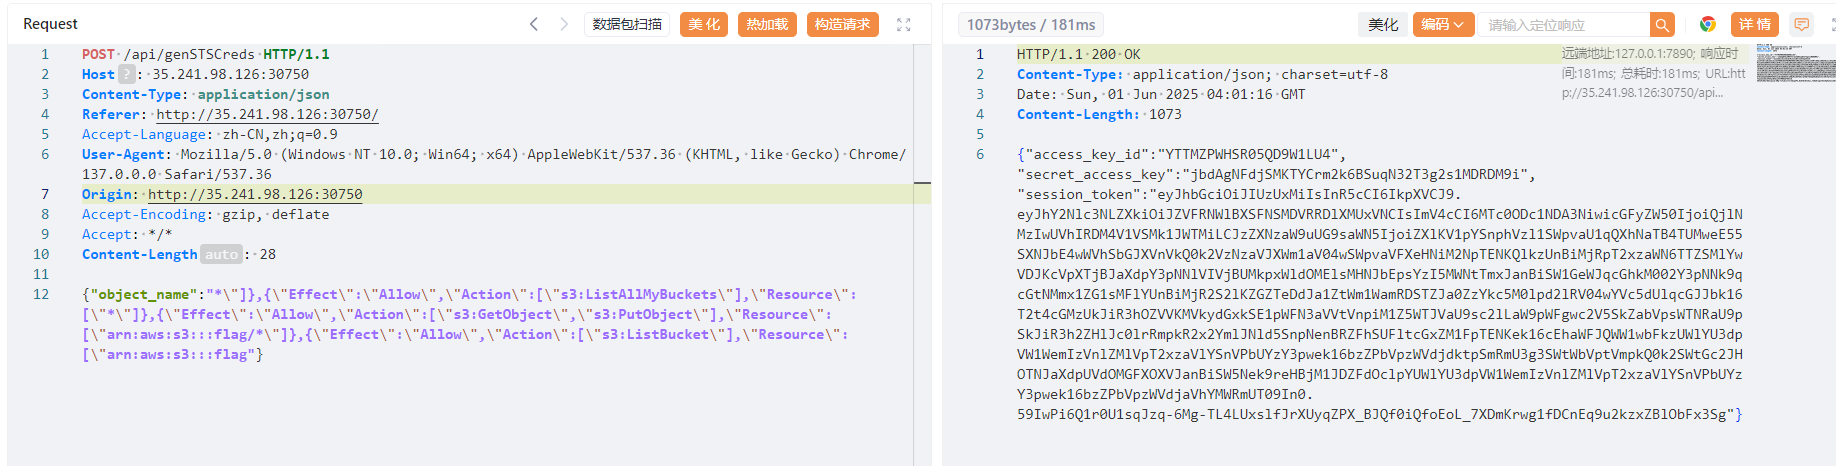Click the comment bubble icon in response toolbar
This screenshot has height=466, width=1836.
[1802, 25]
